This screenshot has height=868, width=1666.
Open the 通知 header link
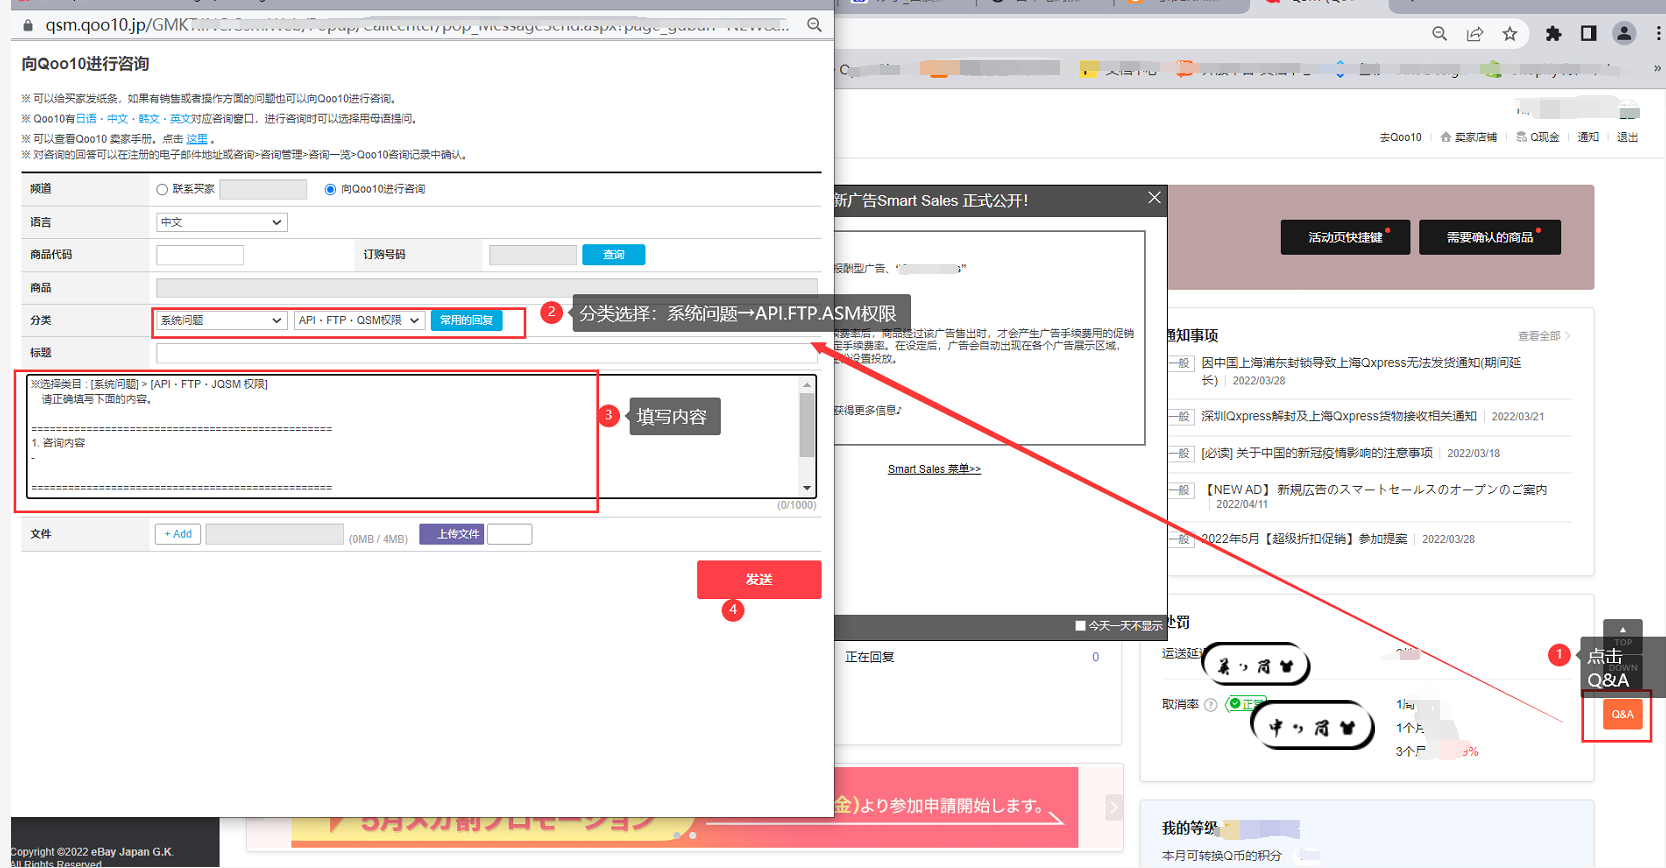point(1588,137)
